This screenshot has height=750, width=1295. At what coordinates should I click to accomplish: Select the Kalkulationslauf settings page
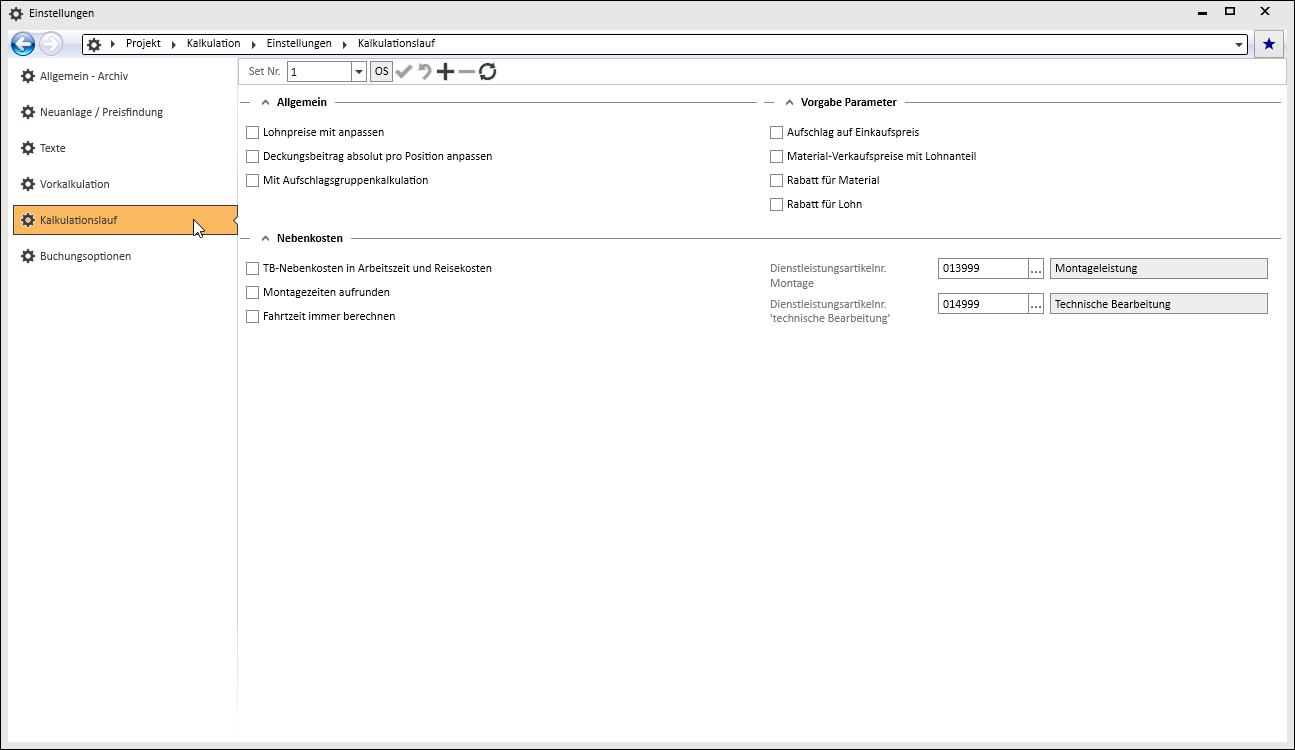[x=125, y=220]
